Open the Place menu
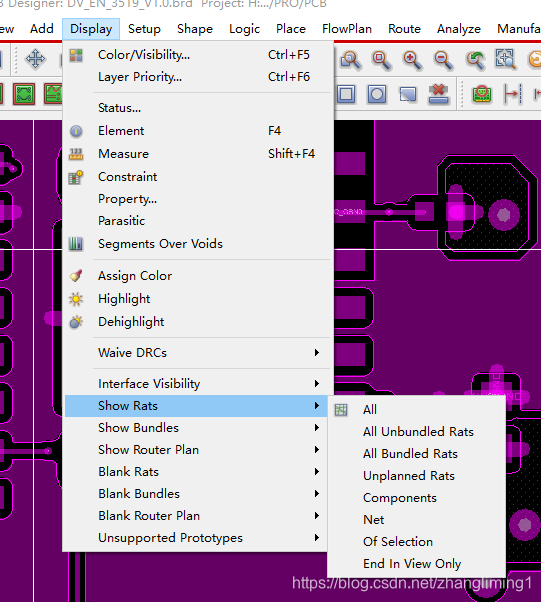This screenshot has height=602, width=541. (291, 29)
